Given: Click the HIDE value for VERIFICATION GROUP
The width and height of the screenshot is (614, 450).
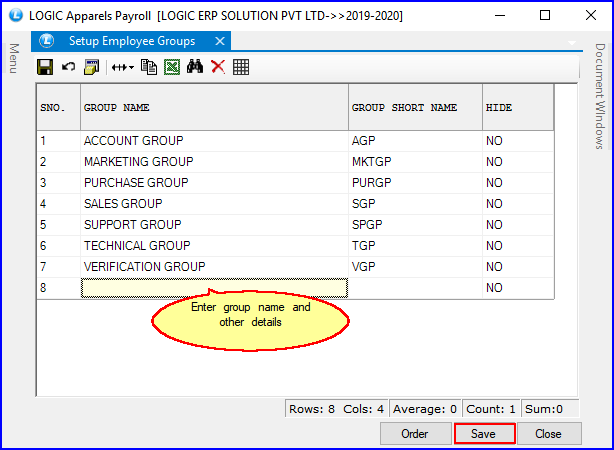Looking at the screenshot, I should pos(518,267).
